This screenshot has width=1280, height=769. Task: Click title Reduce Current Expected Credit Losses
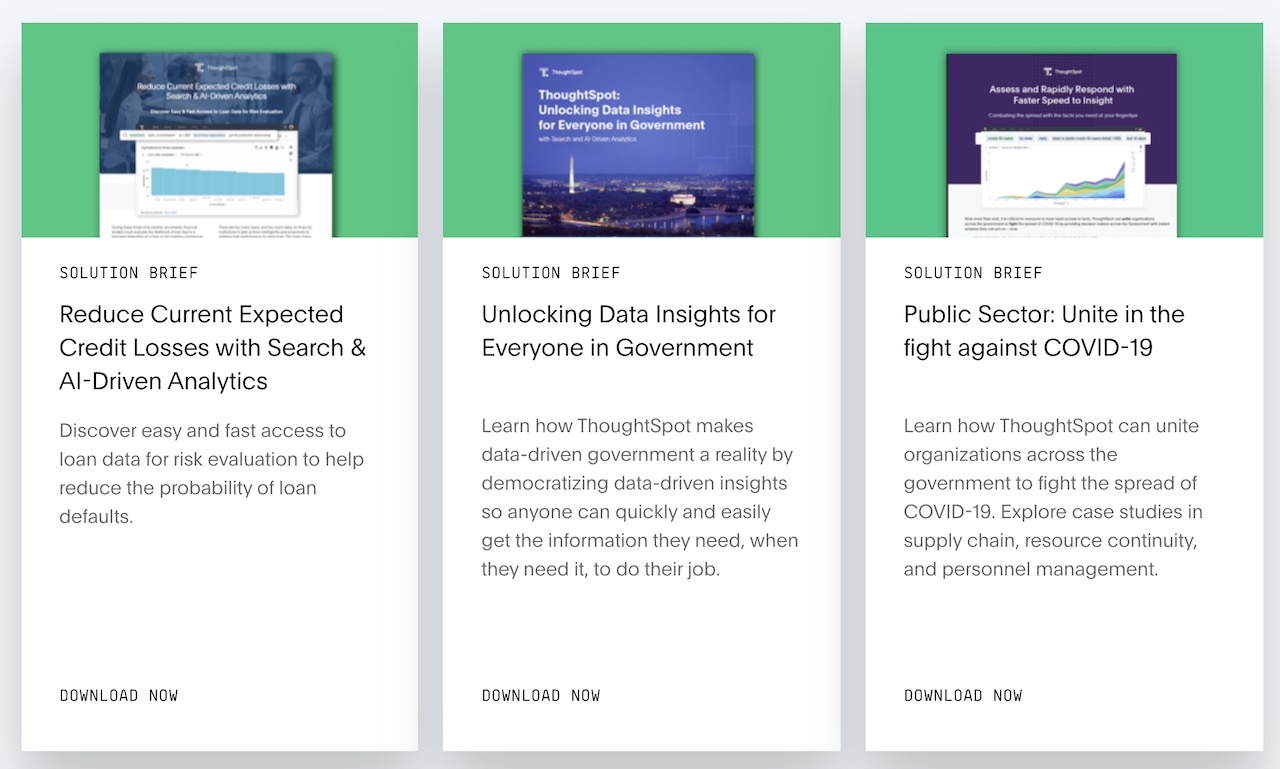[x=213, y=347]
